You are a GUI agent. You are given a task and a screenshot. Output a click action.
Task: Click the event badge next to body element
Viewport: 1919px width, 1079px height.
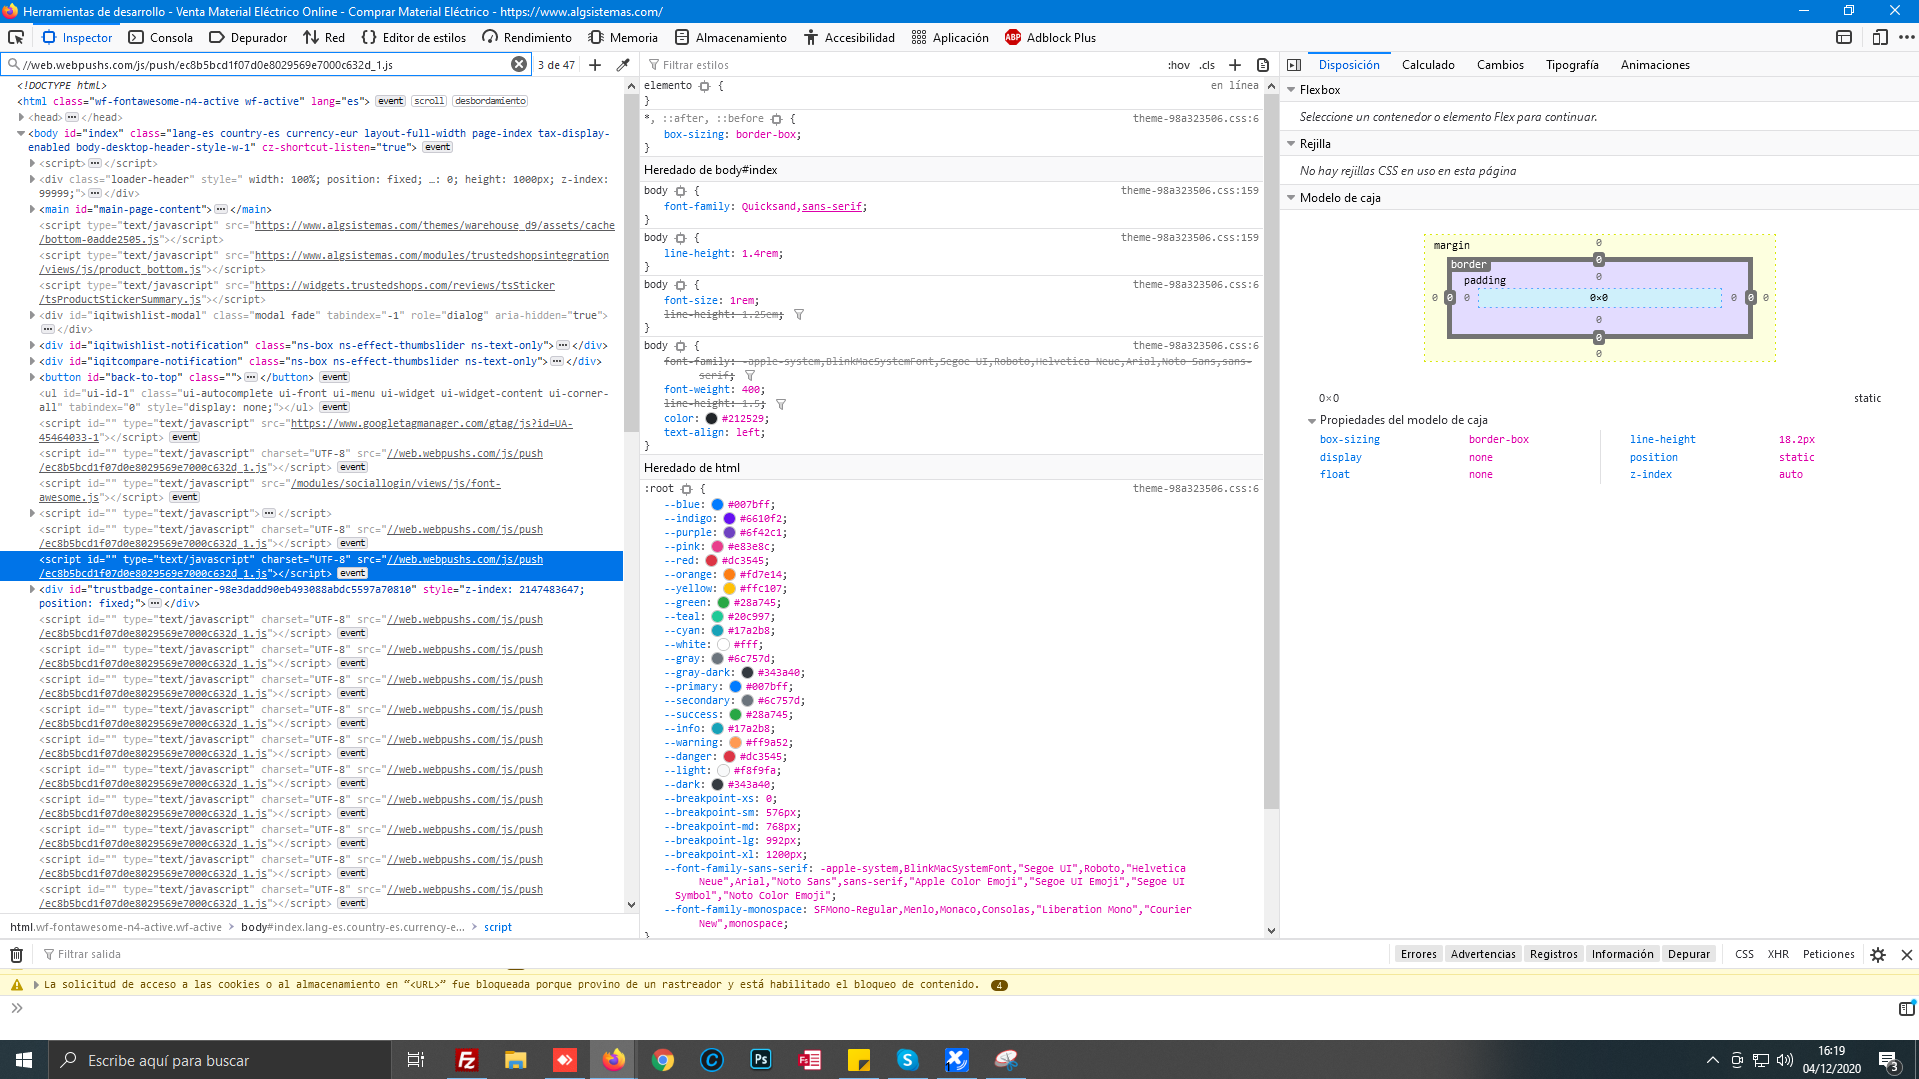pos(437,147)
